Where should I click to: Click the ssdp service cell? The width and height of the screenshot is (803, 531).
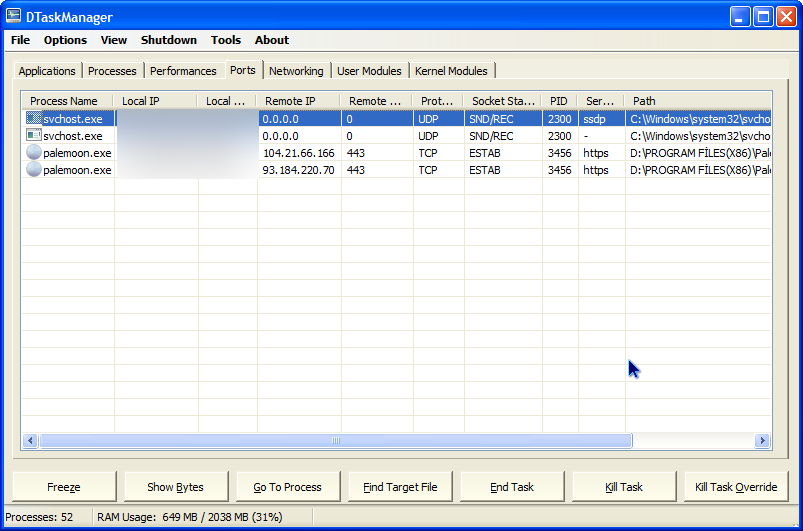(x=595, y=119)
